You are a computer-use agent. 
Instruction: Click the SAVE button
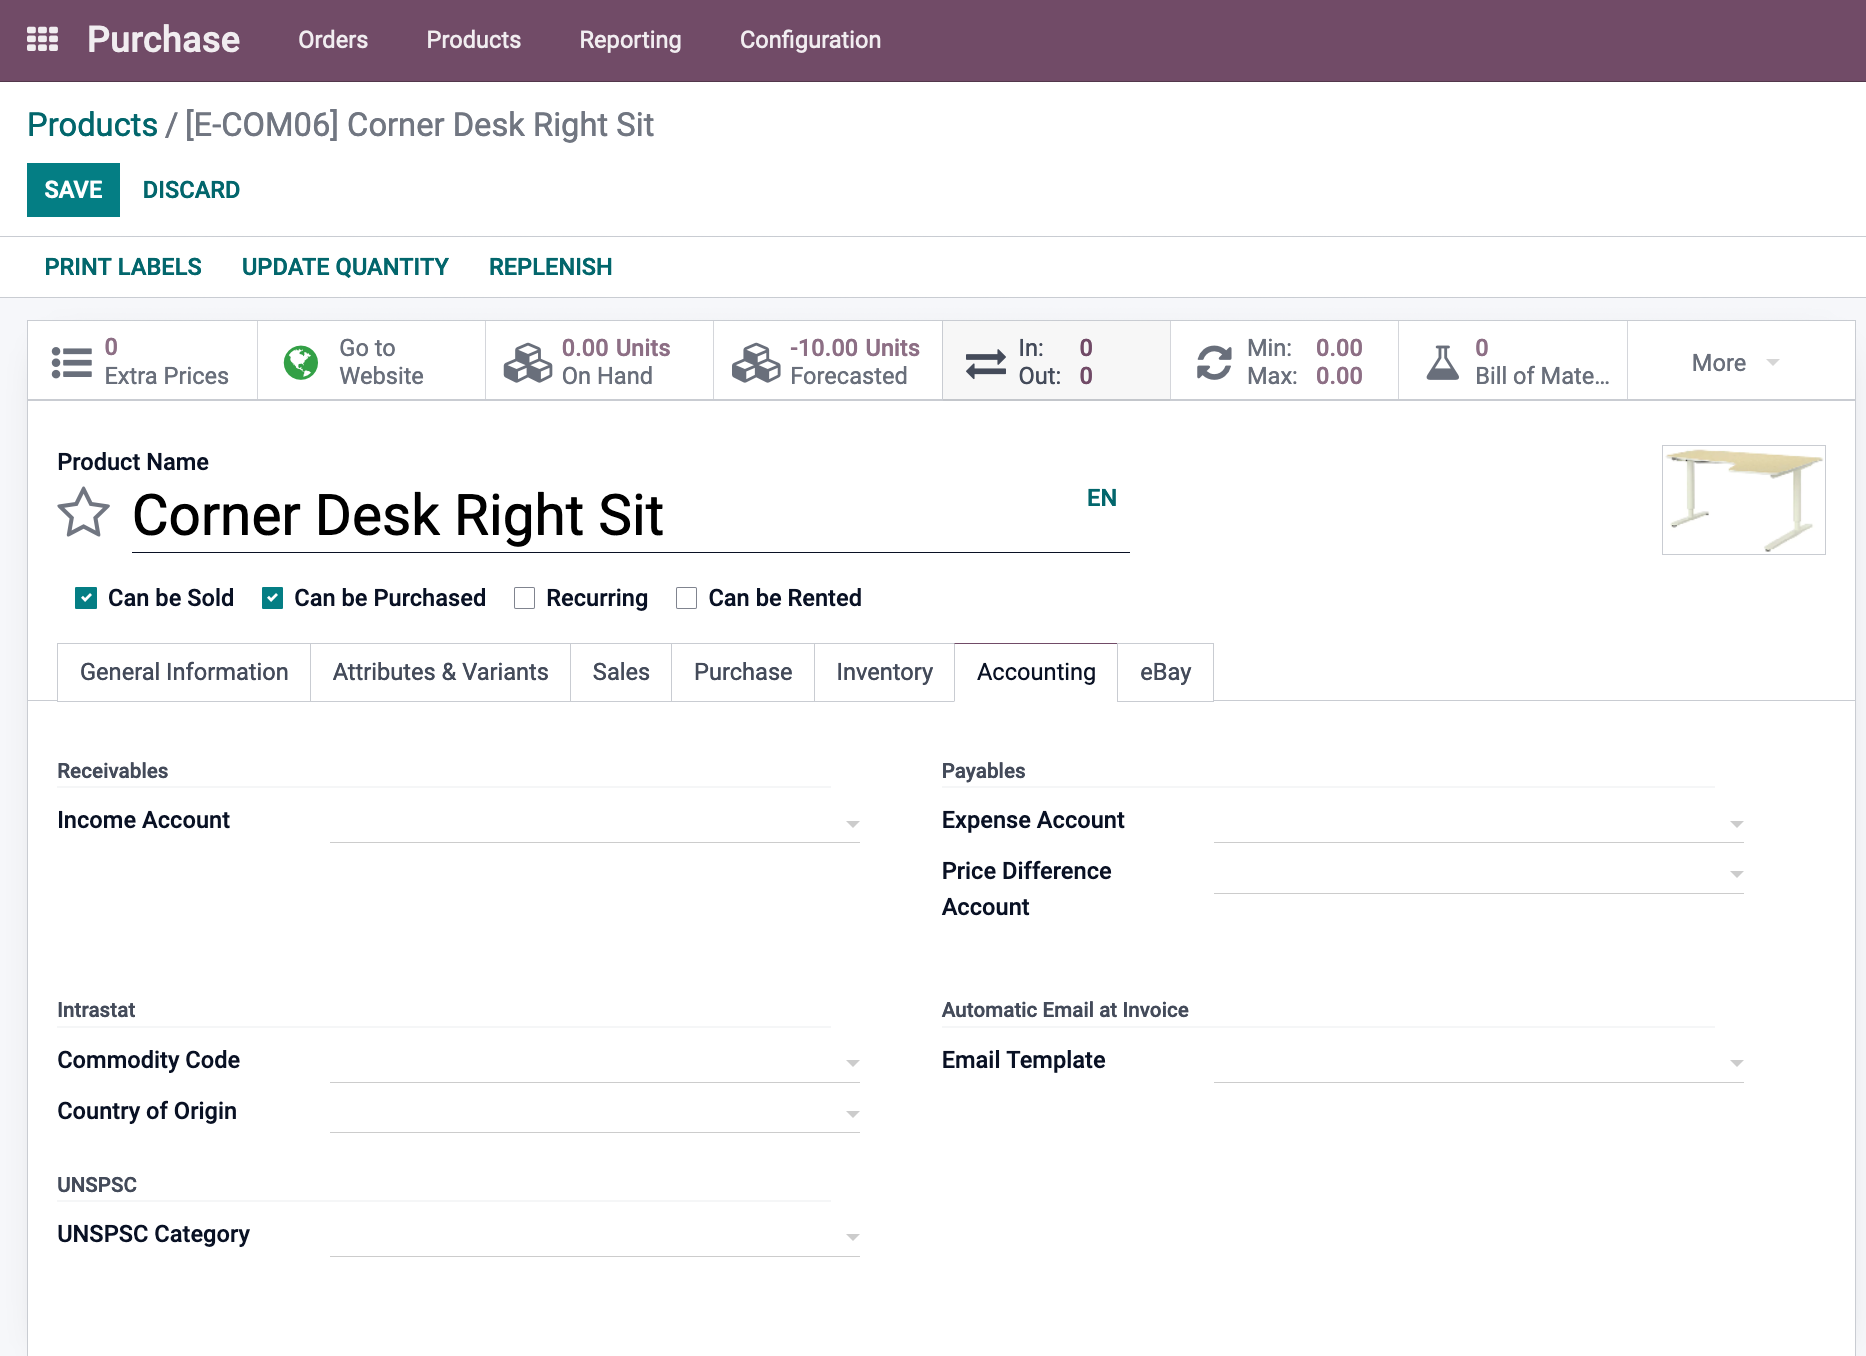73,190
